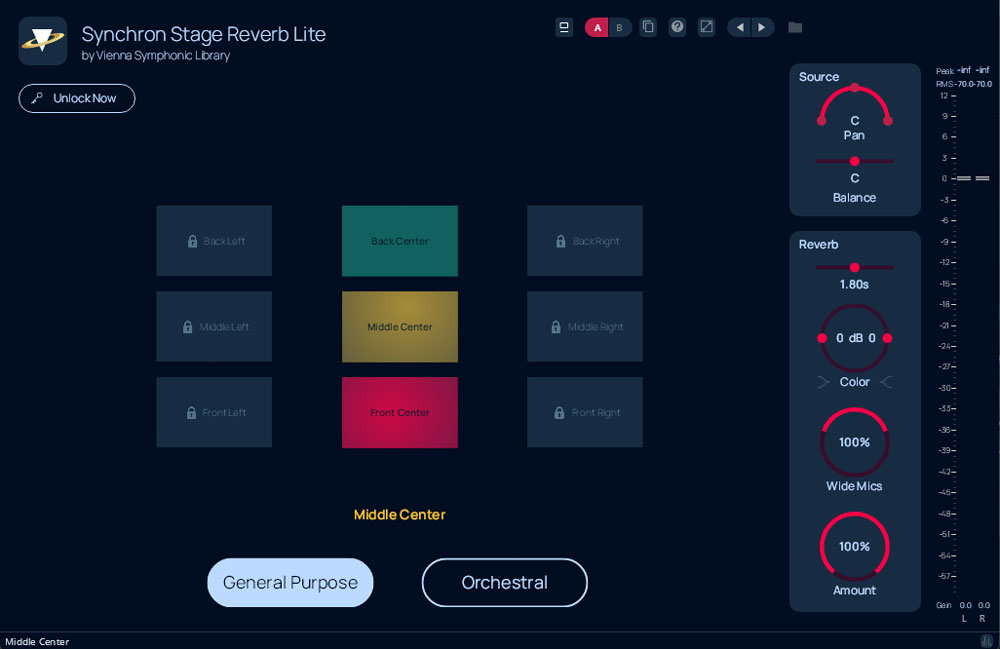The width and height of the screenshot is (1000, 649).
Task: Click the locked Middle Left position
Action: click(214, 326)
